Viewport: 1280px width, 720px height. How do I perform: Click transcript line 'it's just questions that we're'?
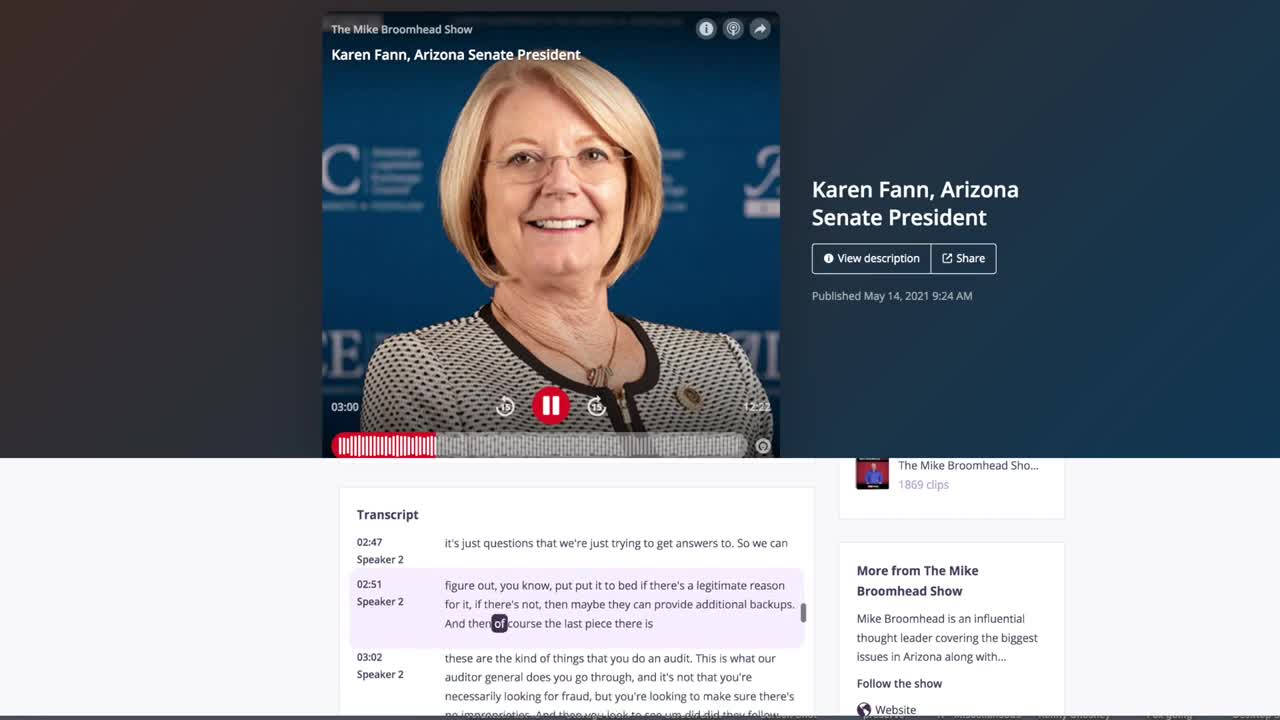click(x=616, y=543)
